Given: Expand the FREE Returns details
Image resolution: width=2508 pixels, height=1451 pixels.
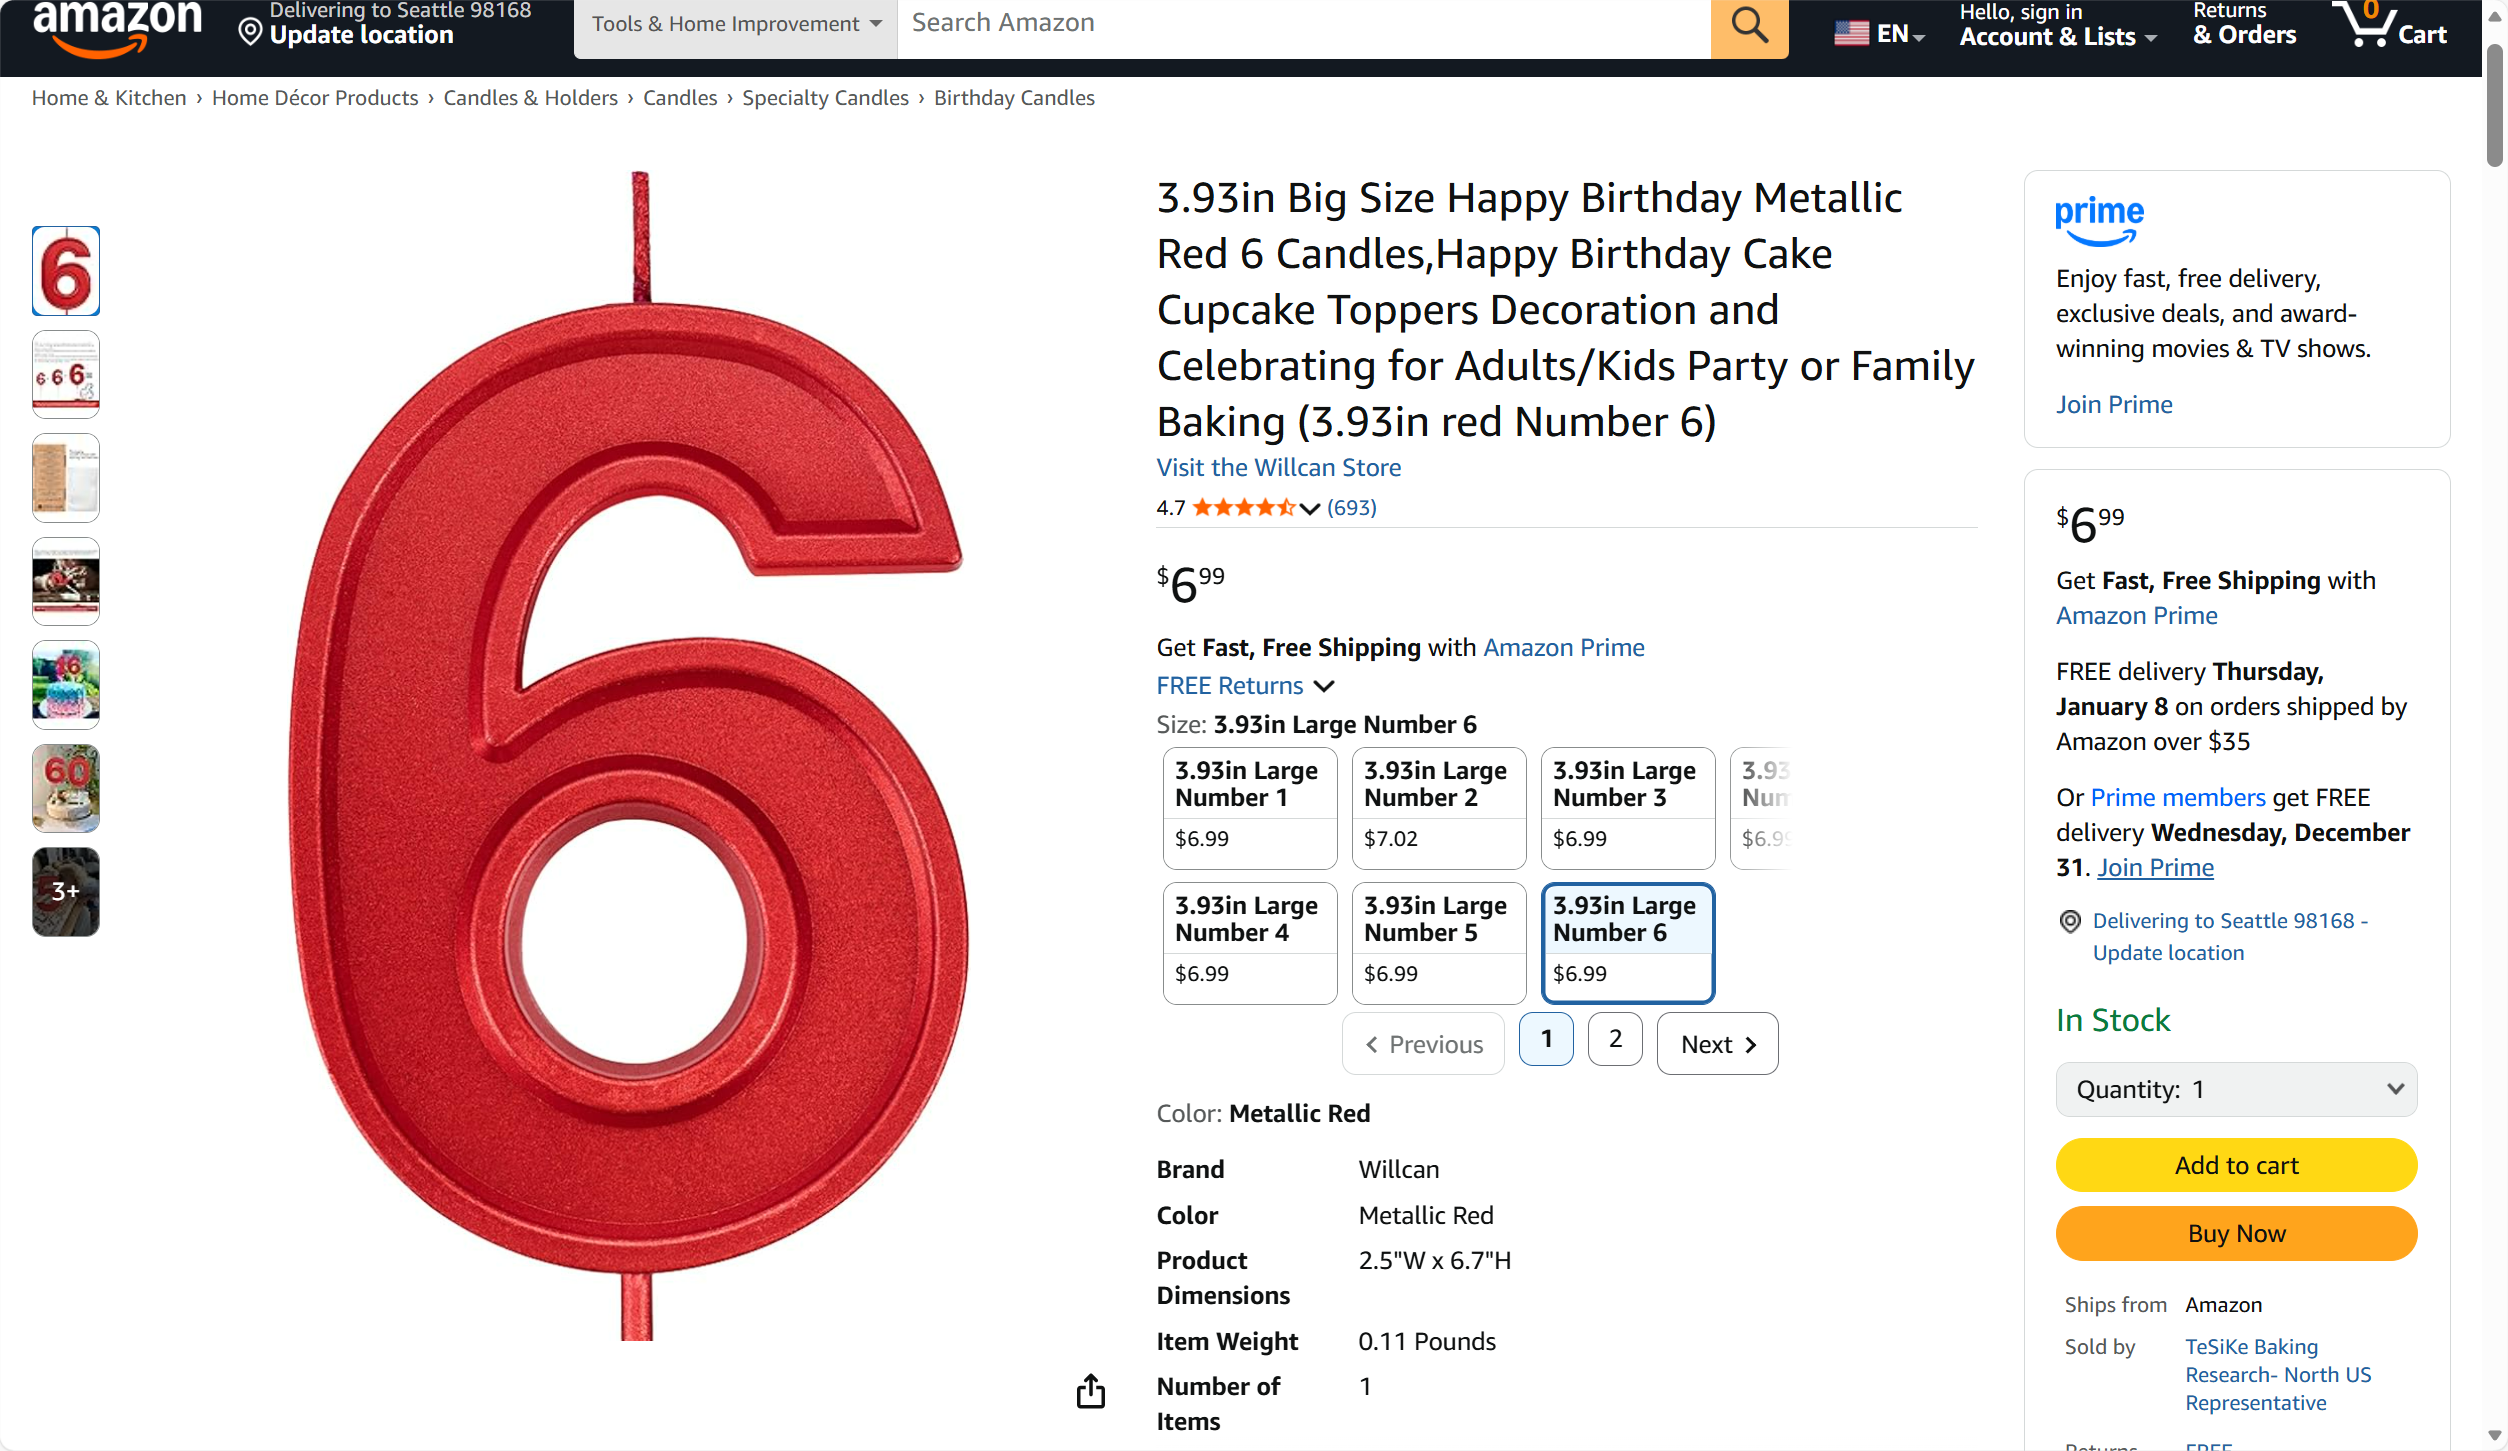Looking at the screenshot, I should pos(1245,686).
